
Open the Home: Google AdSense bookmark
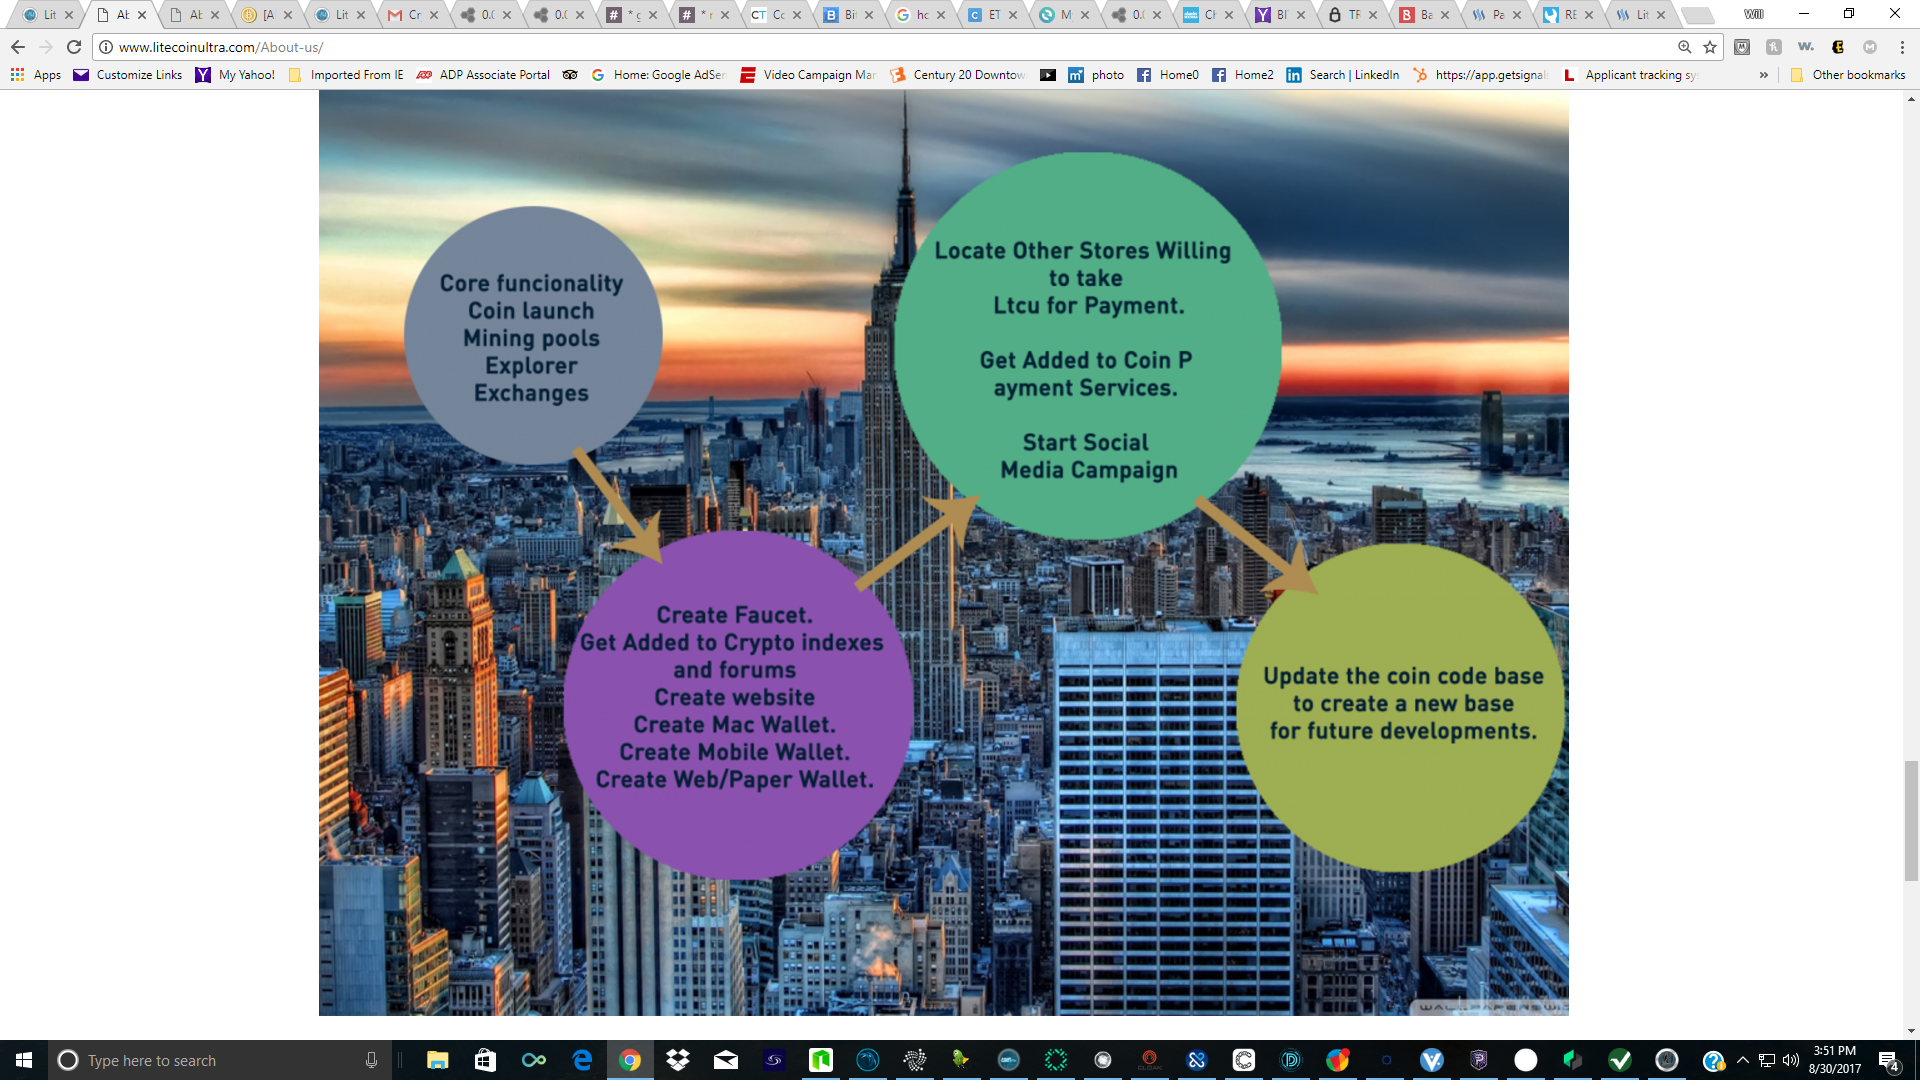pyautogui.click(x=657, y=75)
